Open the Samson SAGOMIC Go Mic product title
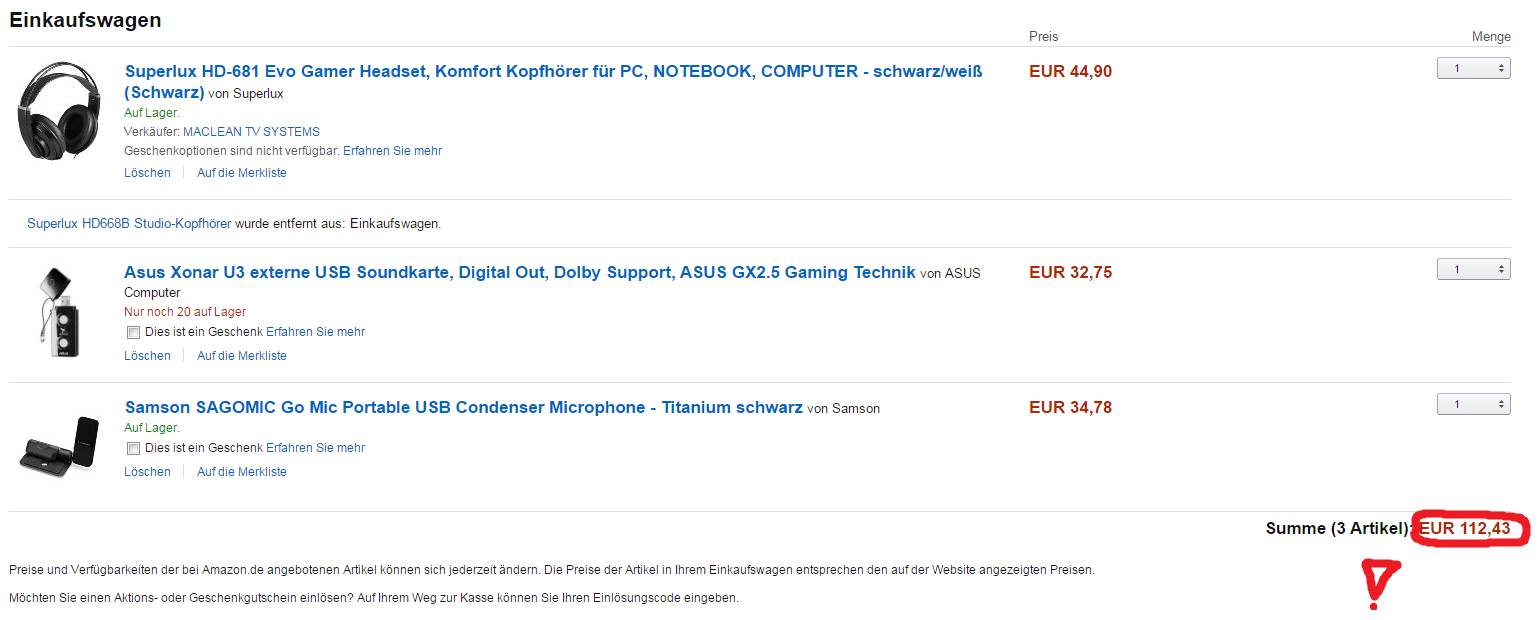The image size is (1538, 620). (463, 407)
